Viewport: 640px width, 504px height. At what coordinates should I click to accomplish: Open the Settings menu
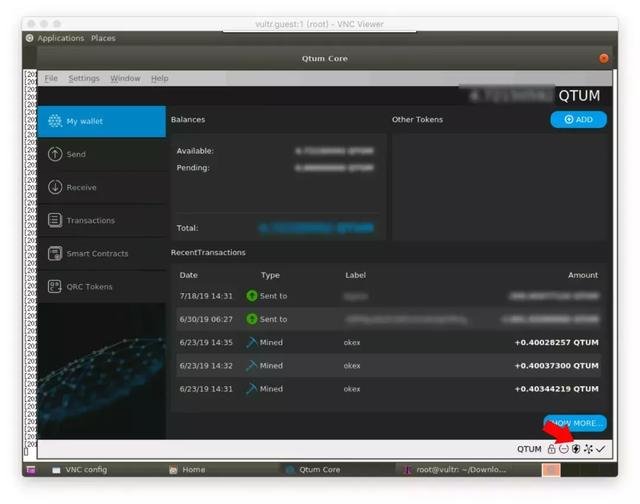[84, 78]
